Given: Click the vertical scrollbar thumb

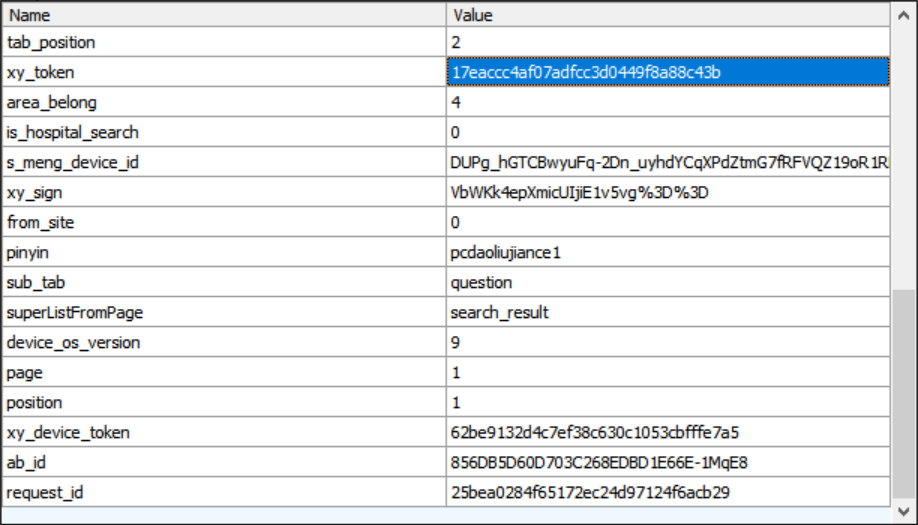Looking at the screenshot, I should [904, 393].
